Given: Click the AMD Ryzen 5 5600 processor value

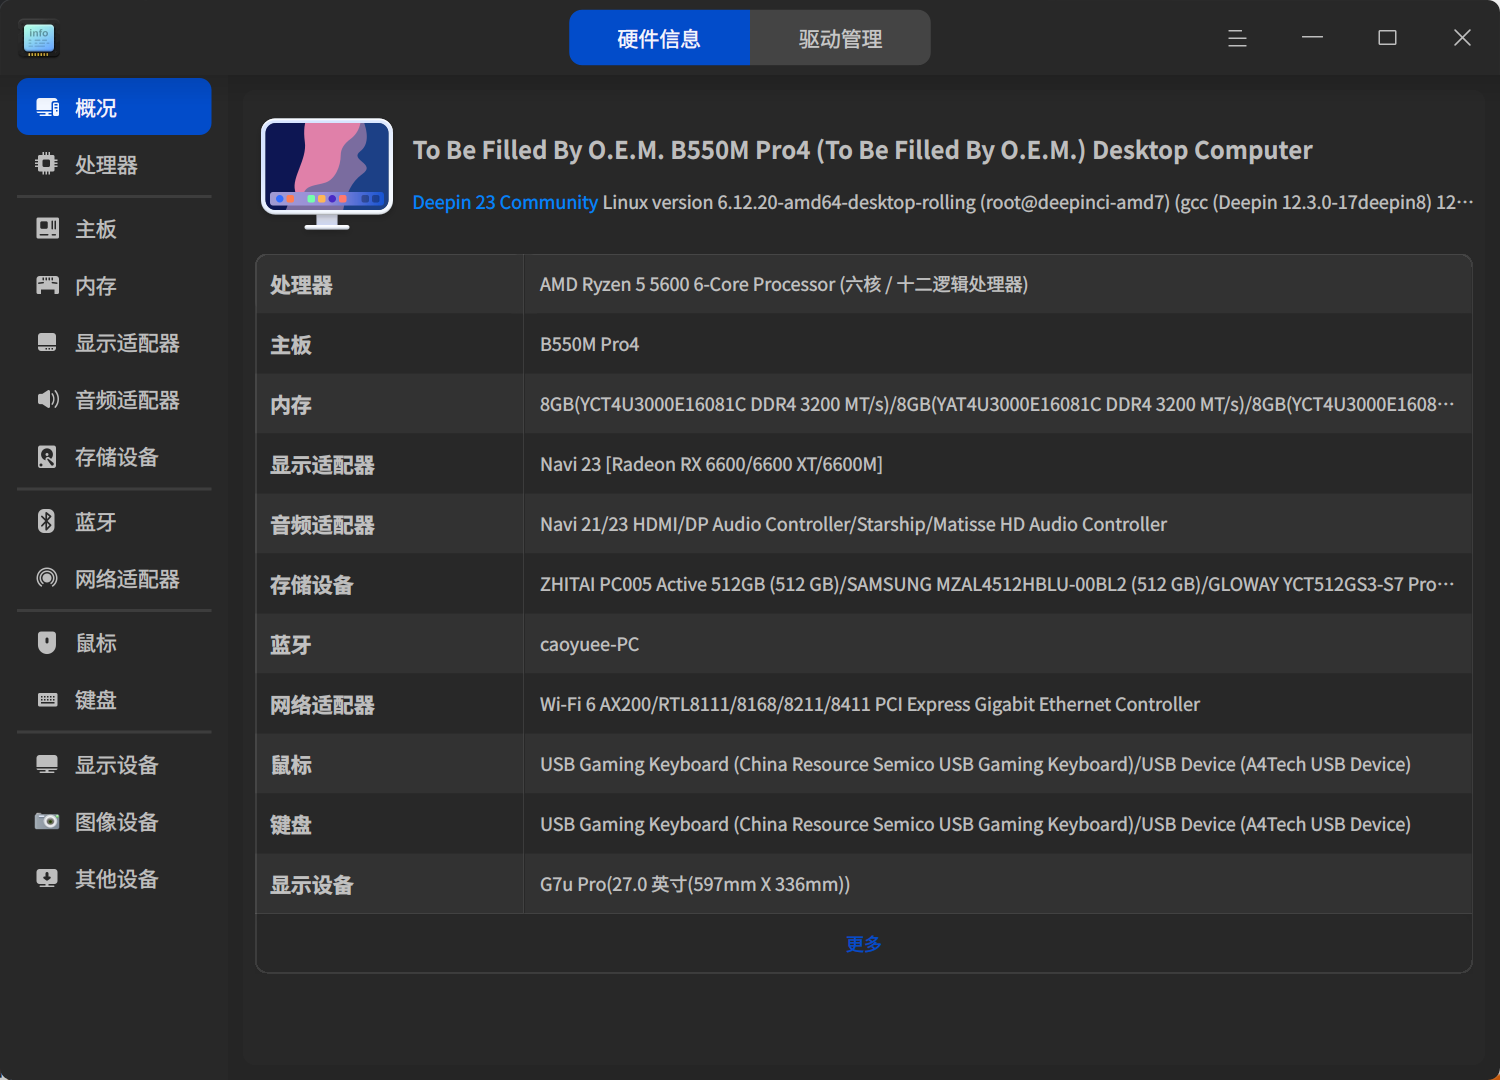Looking at the screenshot, I should [784, 284].
